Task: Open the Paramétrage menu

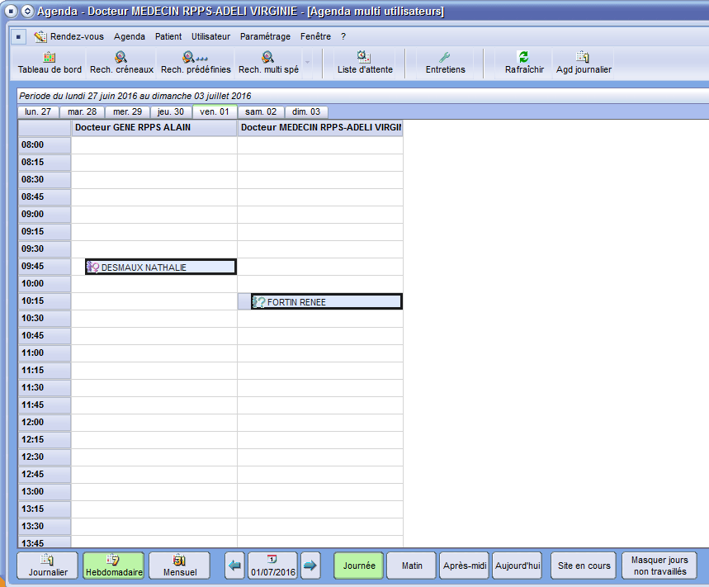Action: point(265,37)
